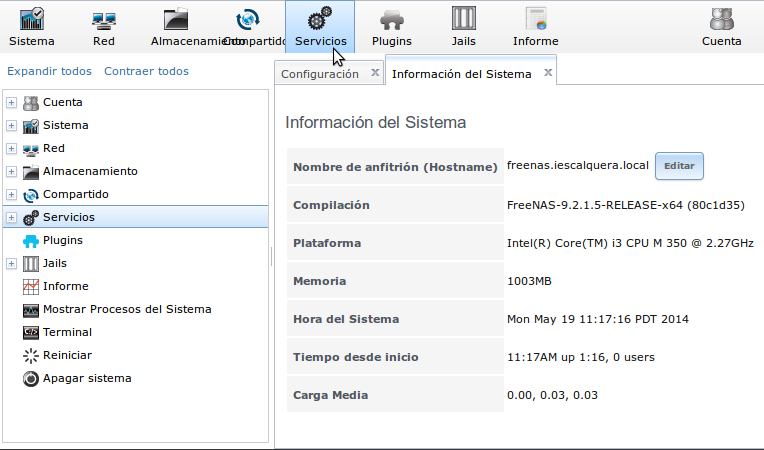Click the Mon May 19 system time value
The height and width of the screenshot is (450, 764).
pyautogui.click(x=598, y=319)
